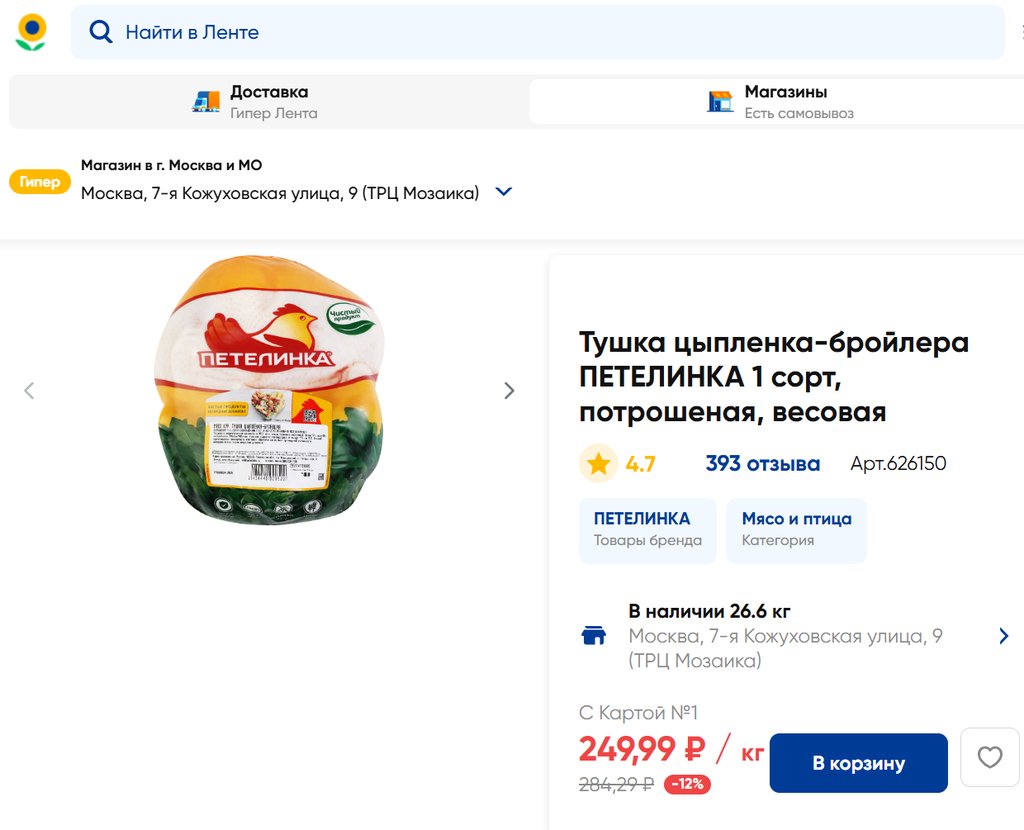Screen dimensions: 1024x830
Task: Open Мясо и птица category
Action: tap(796, 530)
